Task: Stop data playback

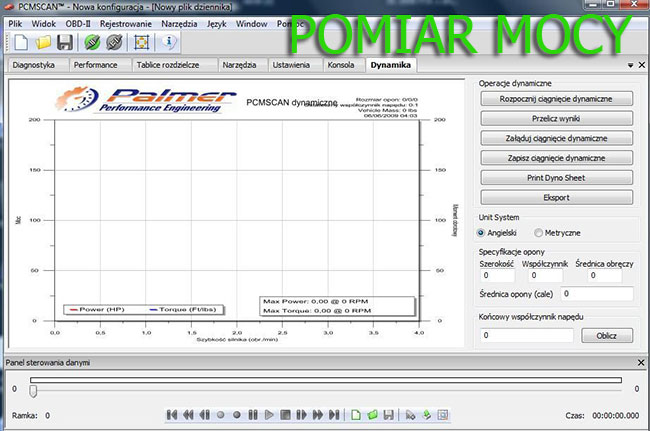Action: point(285,415)
